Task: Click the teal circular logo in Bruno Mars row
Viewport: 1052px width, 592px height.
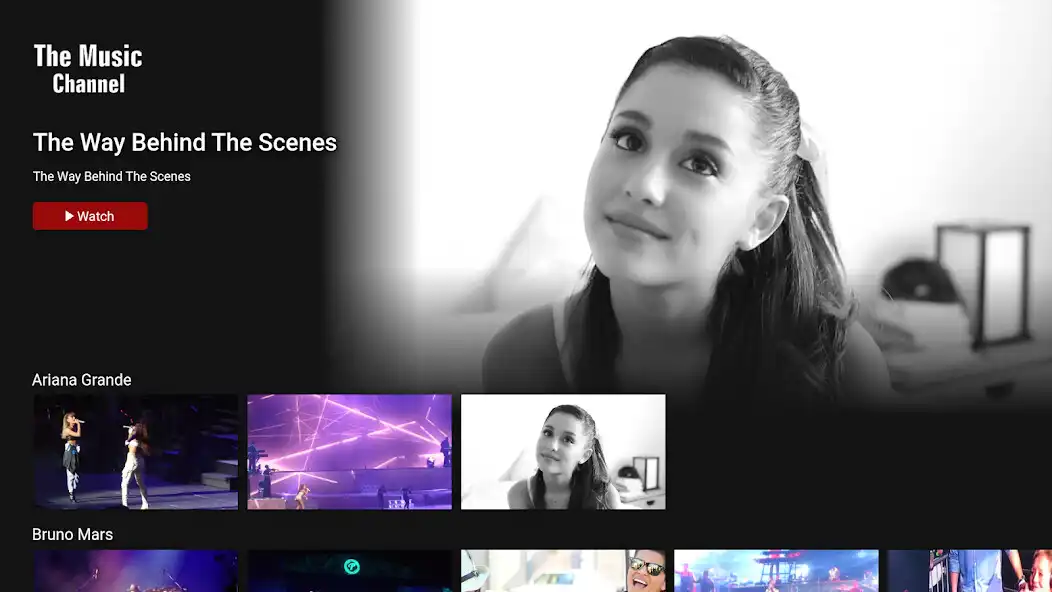Action: [351, 566]
